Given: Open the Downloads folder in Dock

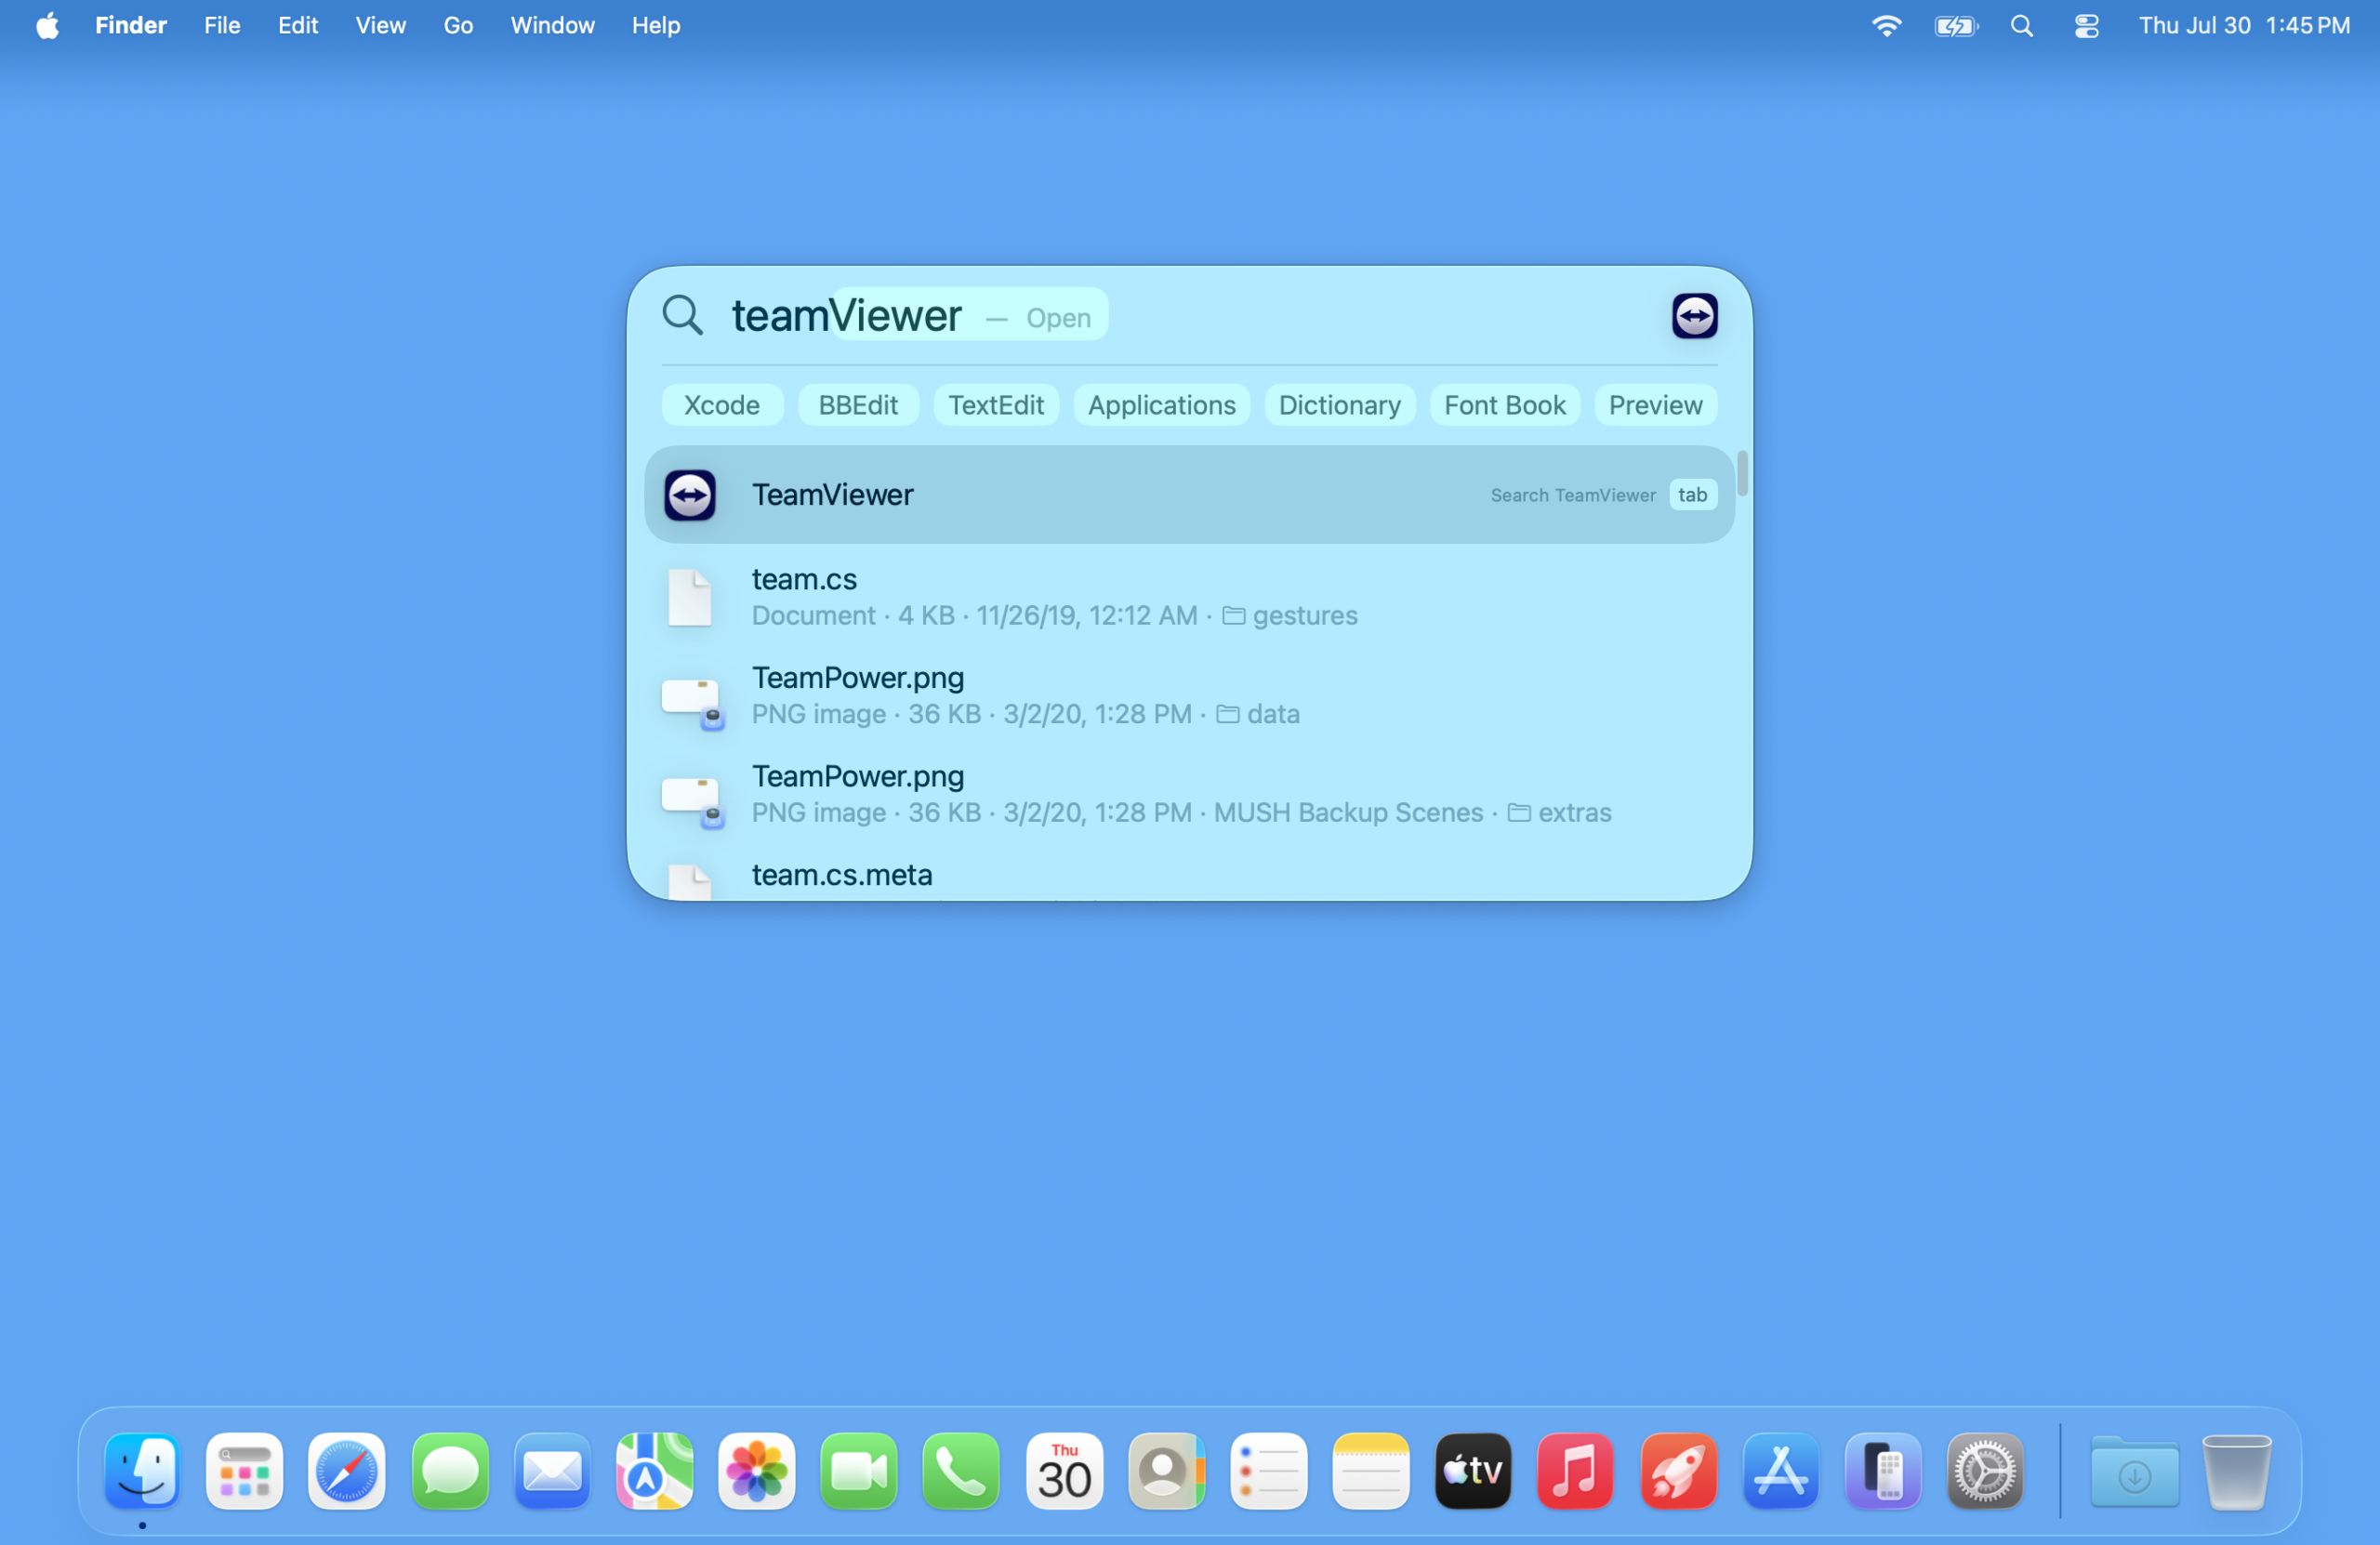Looking at the screenshot, I should (2134, 1471).
